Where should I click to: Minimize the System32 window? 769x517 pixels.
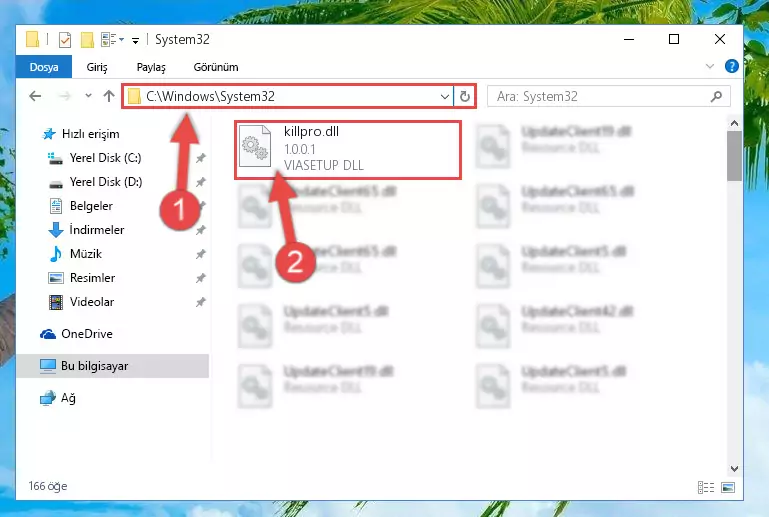[629, 39]
